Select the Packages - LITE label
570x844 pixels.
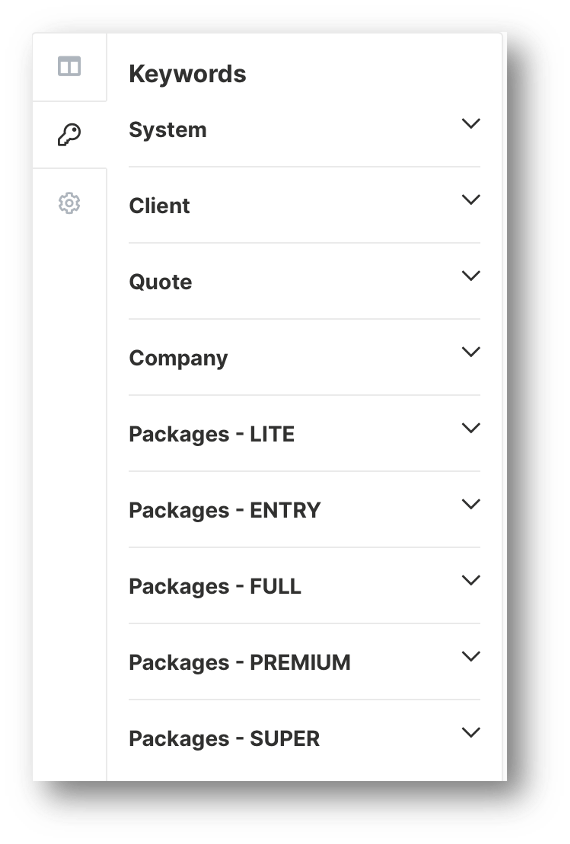(212, 434)
